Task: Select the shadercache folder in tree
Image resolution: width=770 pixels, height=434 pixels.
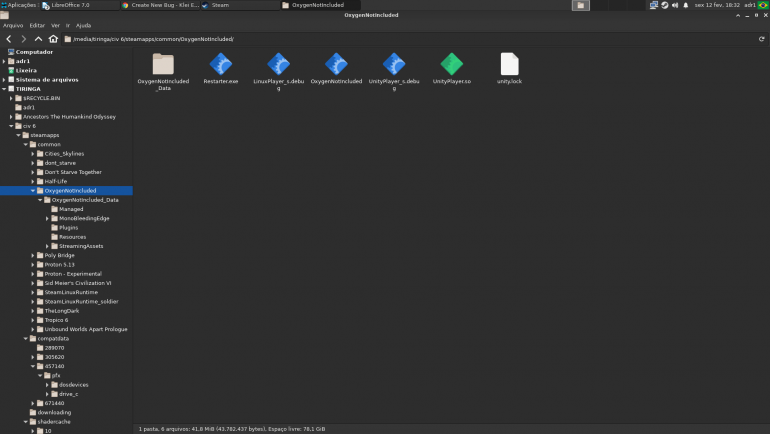Action: point(54,422)
